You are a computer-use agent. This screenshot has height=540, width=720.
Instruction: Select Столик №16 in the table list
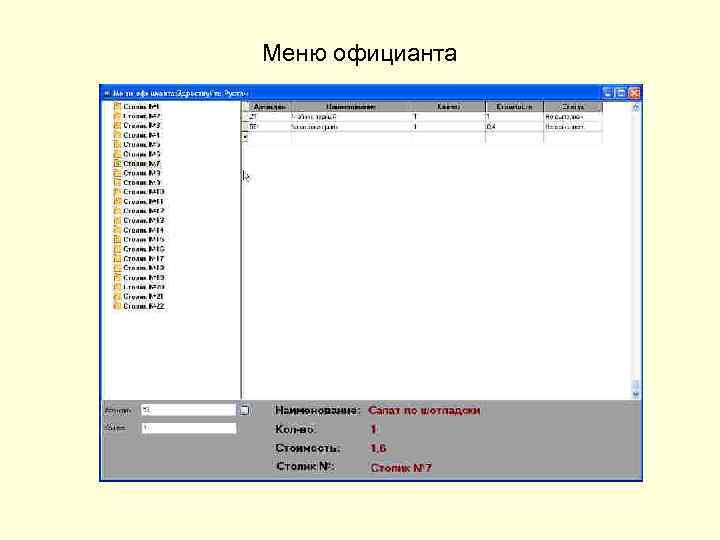pyautogui.click(x=144, y=249)
